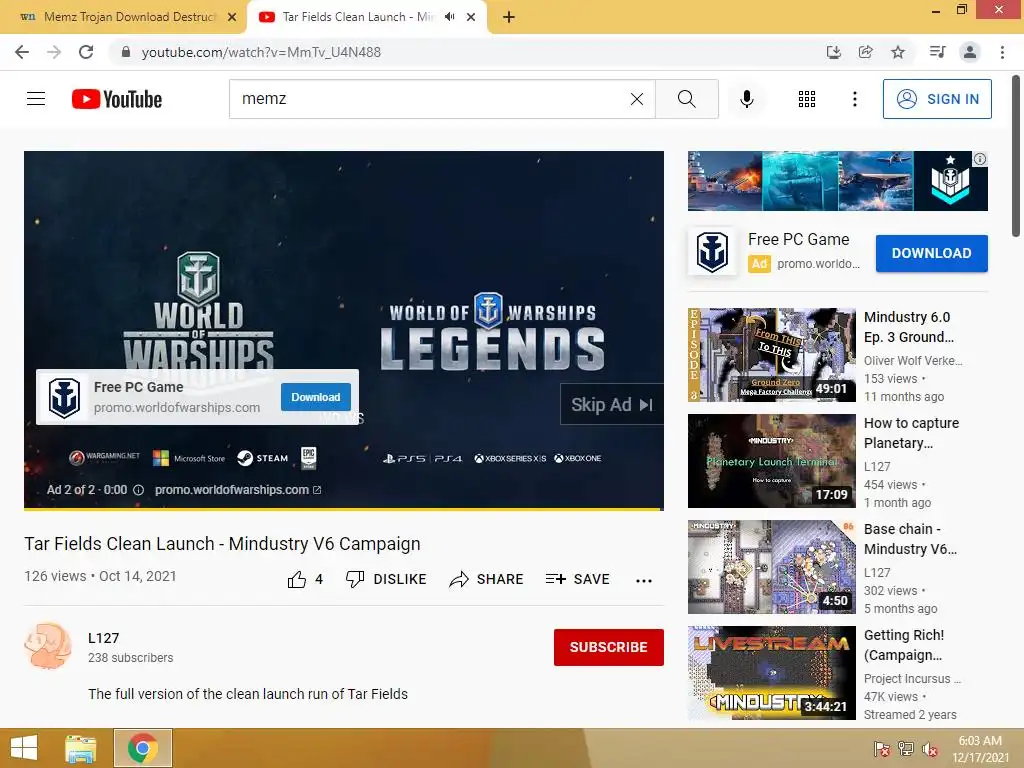
Task: Open File Explorer from the taskbar
Action: 81,748
